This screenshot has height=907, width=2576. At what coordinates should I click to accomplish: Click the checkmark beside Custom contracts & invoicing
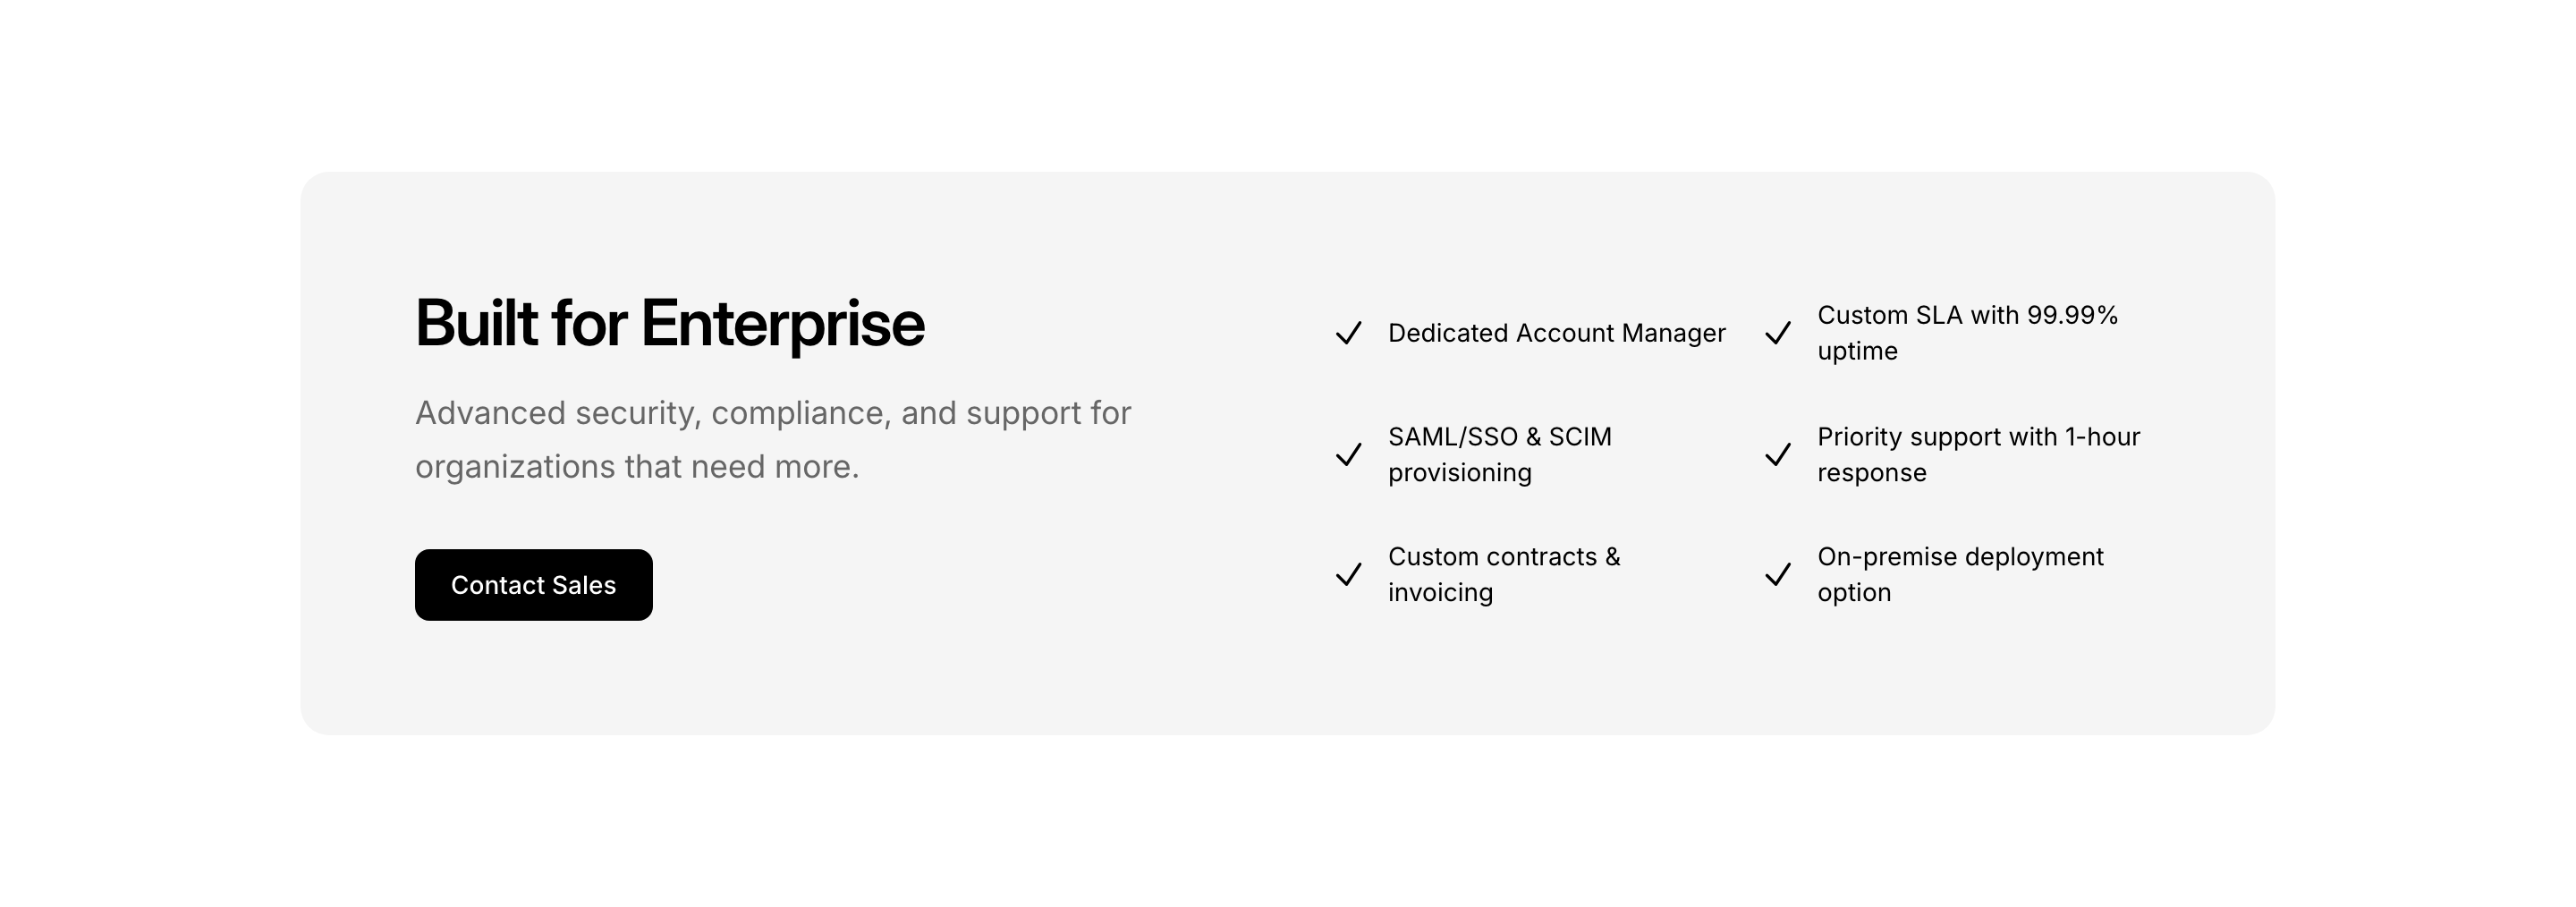(x=1348, y=575)
